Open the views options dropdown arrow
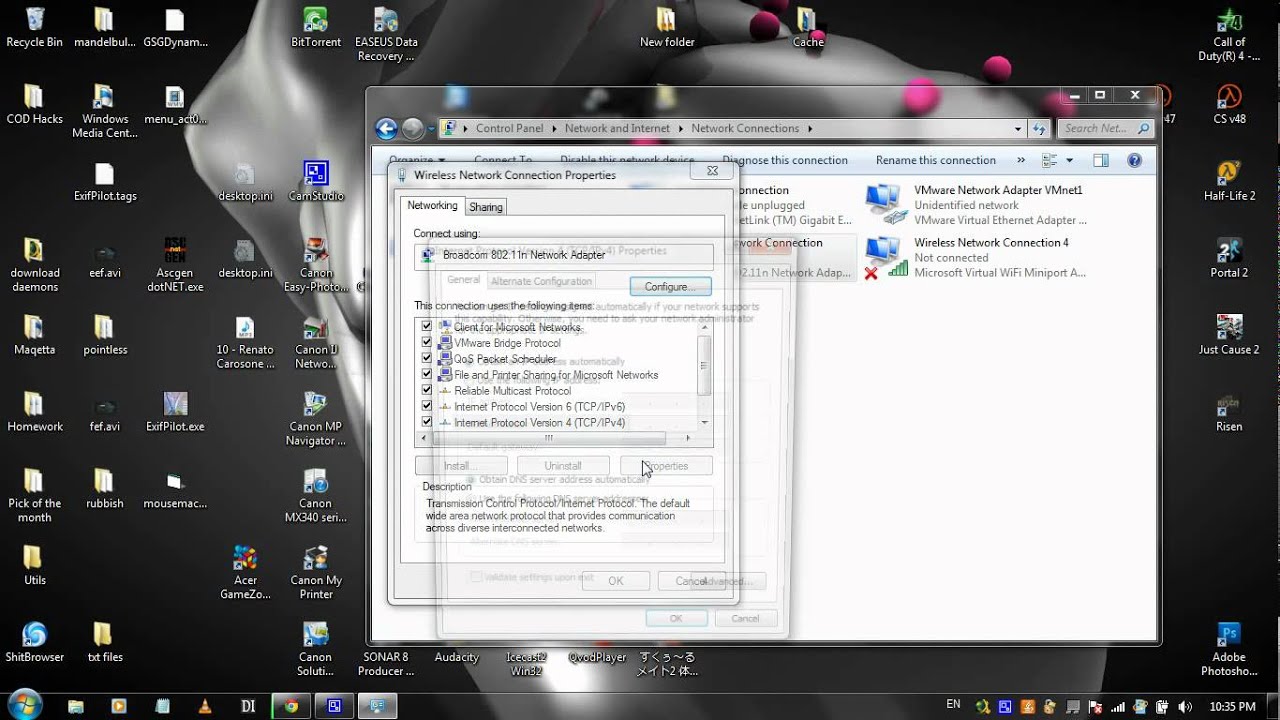This screenshot has height=720, width=1280. [1069, 160]
